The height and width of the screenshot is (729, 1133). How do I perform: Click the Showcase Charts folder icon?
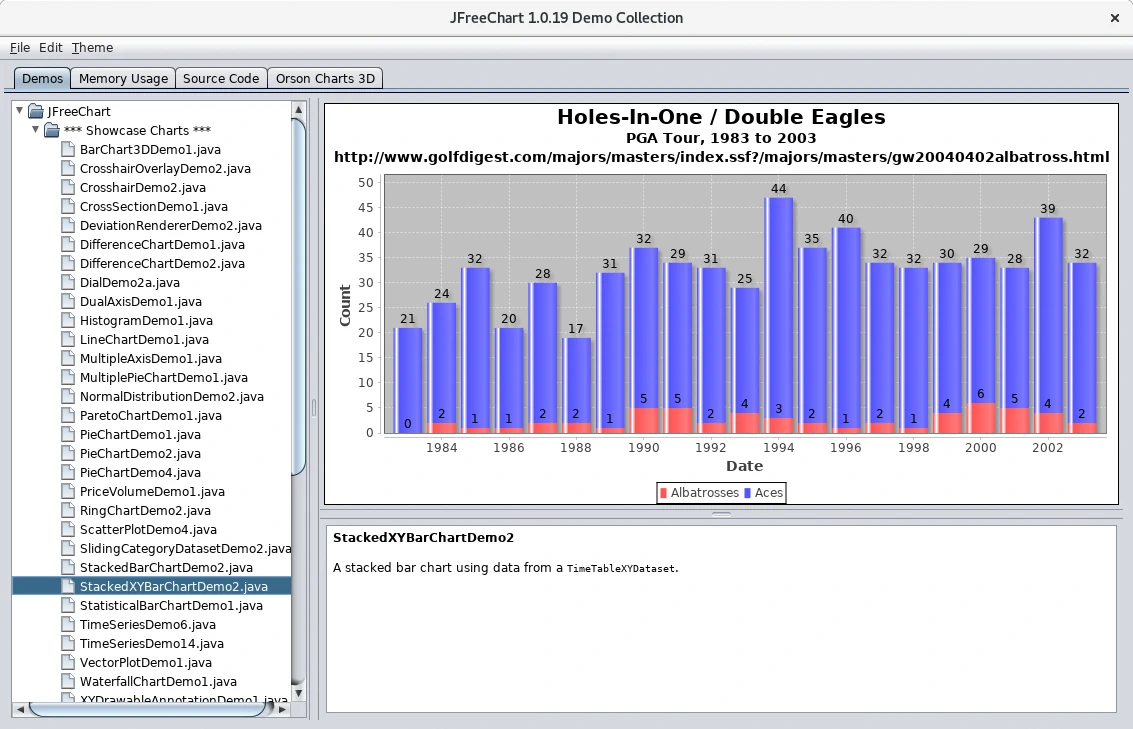click(x=52, y=130)
